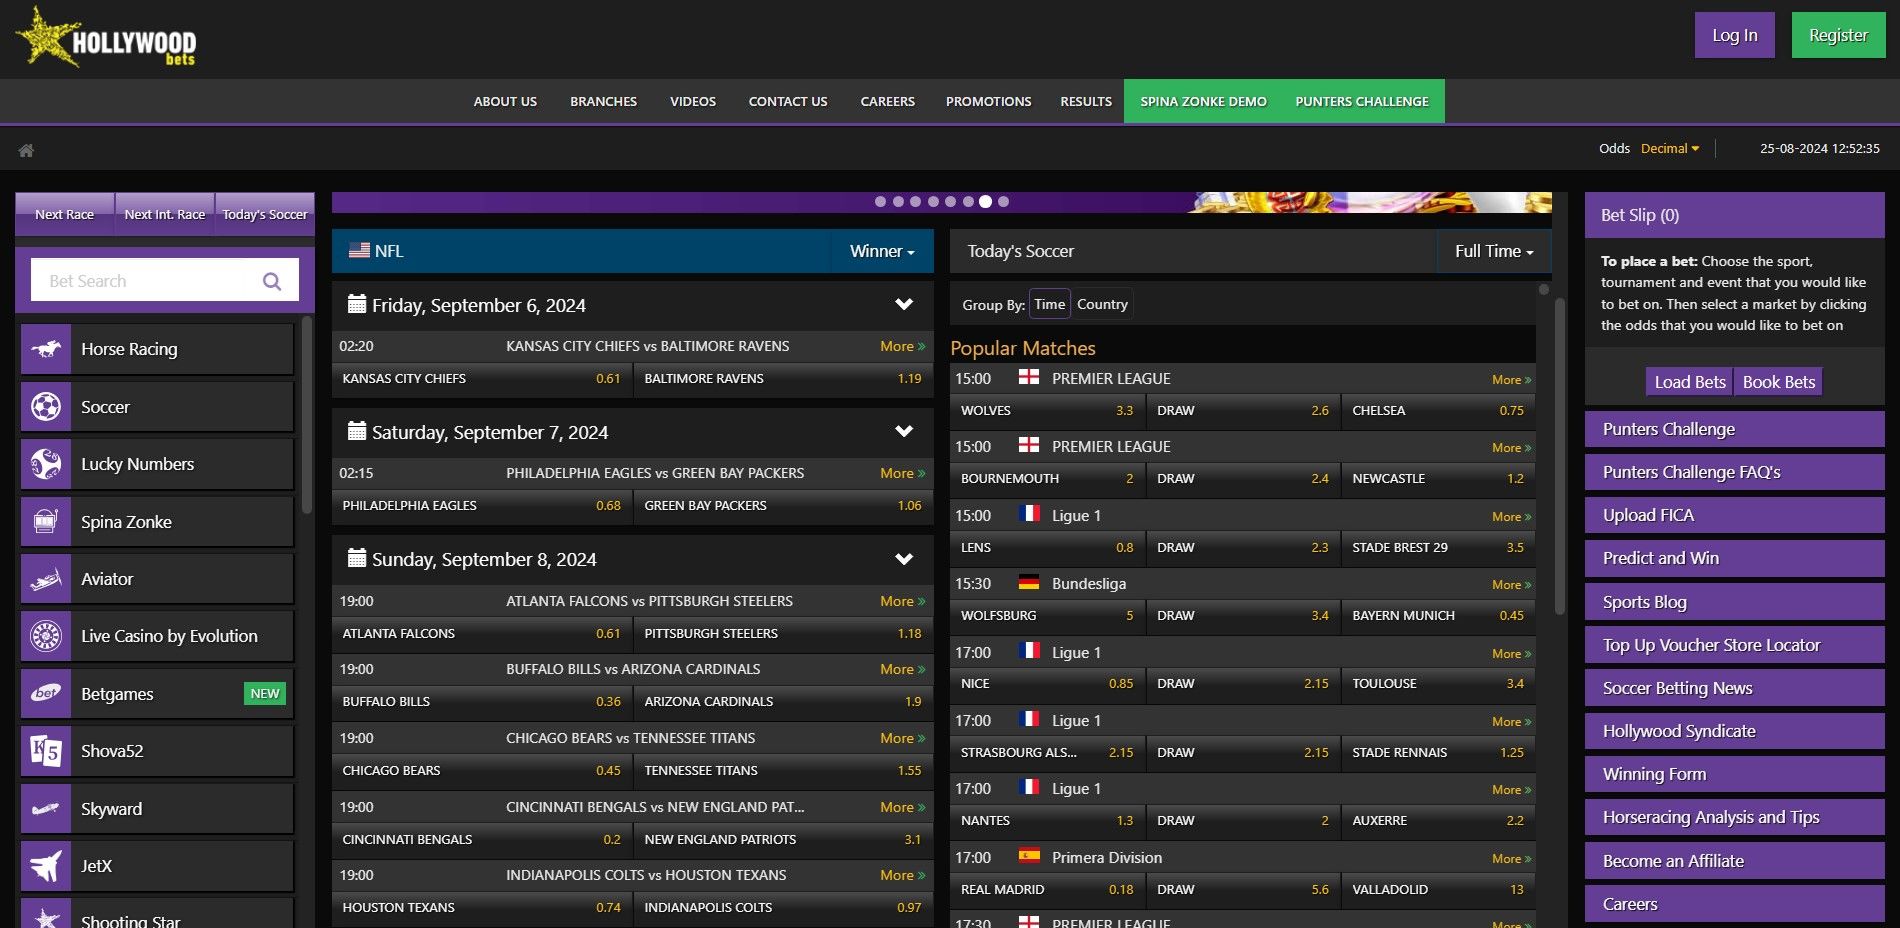Image resolution: width=1900 pixels, height=928 pixels.
Task: Open Spina Zonke slot icon
Action: [46, 522]
